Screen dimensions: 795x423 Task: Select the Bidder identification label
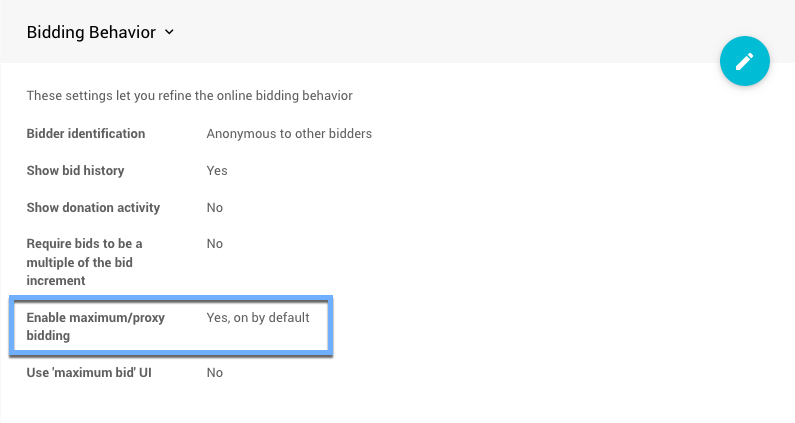click(86, 133)
